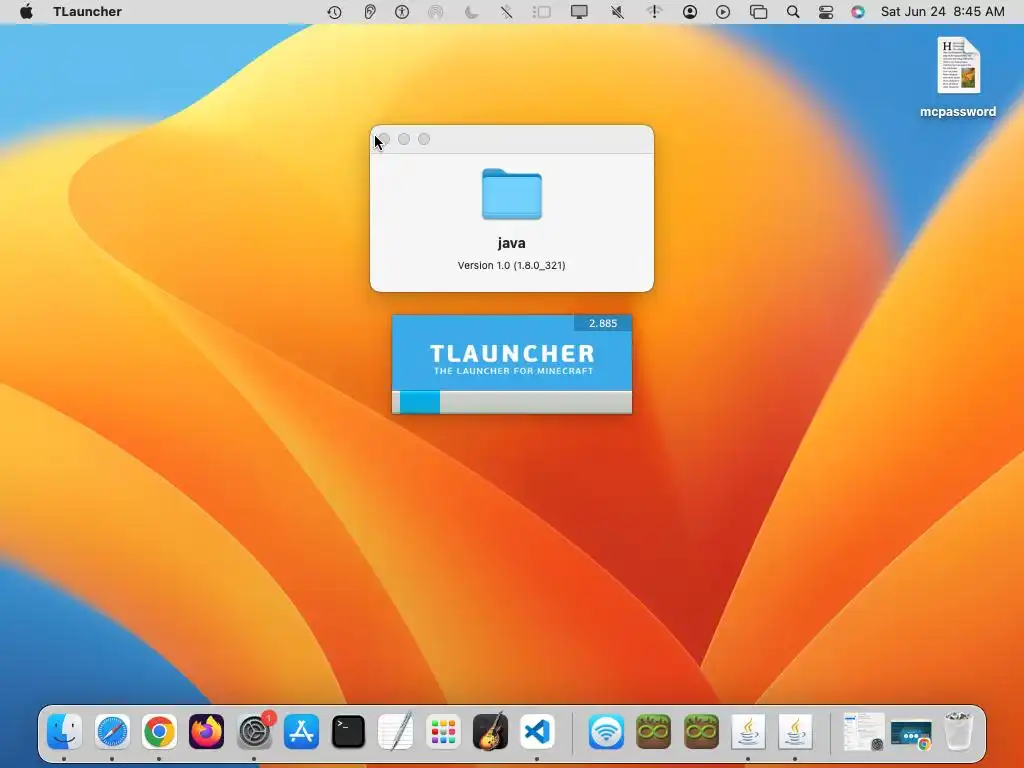Open minimized window with Chrome badge in Dock
The image size is (1024, 768).
click(x=911, y=734)
